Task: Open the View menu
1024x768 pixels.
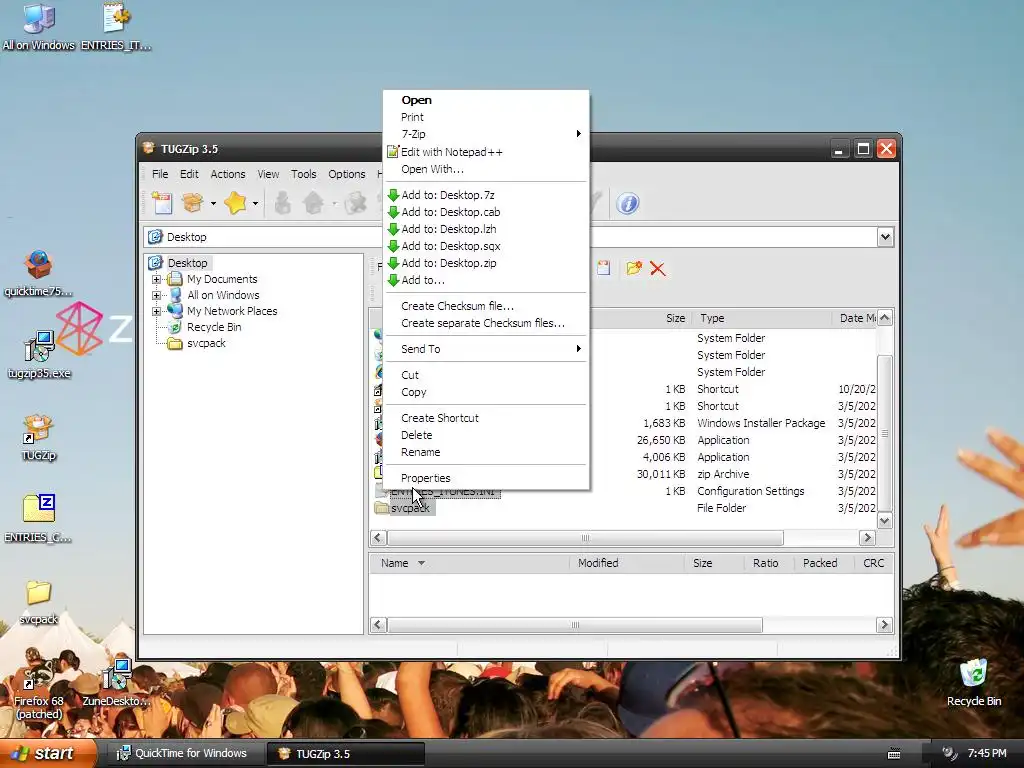Action: click(x=268, y=174)
